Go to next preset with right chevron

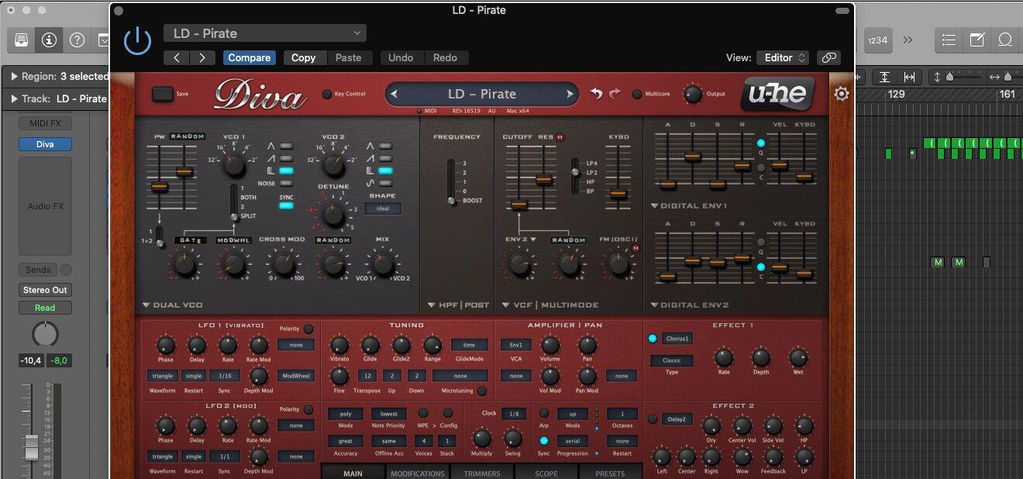click(202, 57)
